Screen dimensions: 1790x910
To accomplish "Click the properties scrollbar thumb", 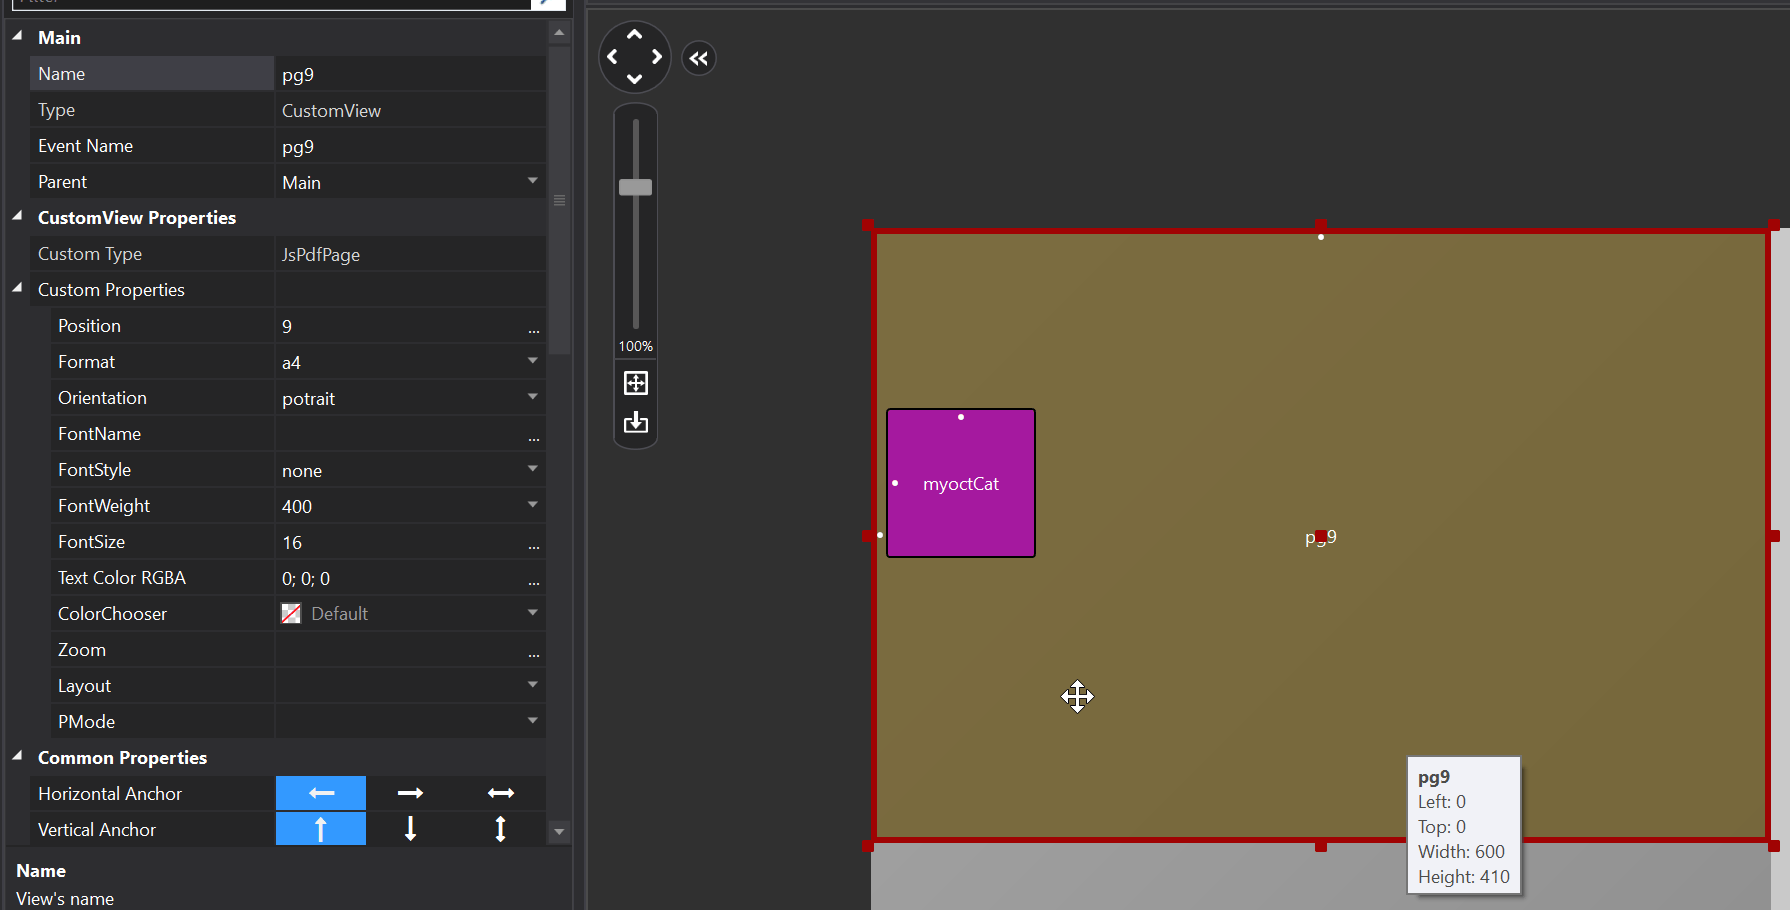I will (x=560, y=200).
